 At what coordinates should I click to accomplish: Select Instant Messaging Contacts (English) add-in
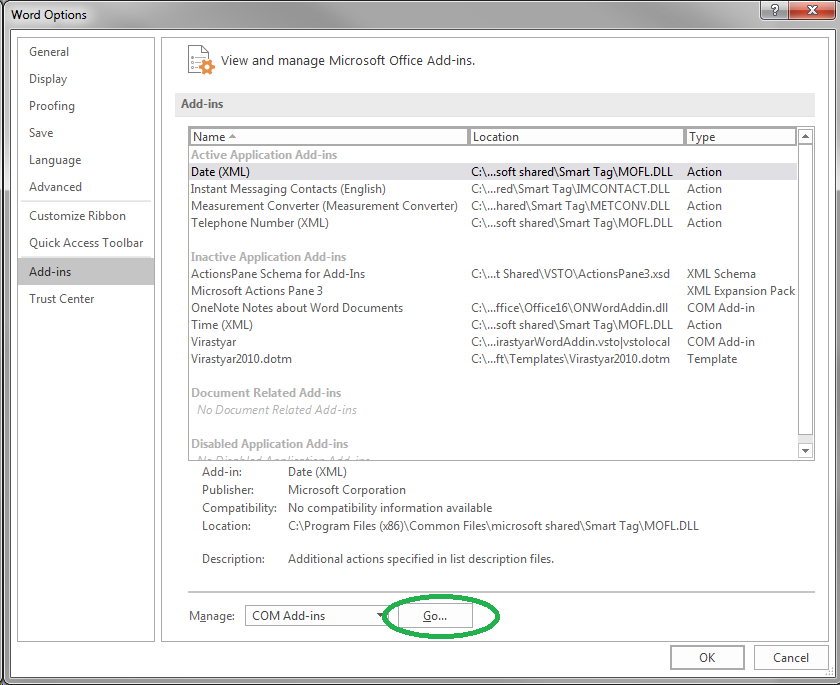[x=493, y=189]
